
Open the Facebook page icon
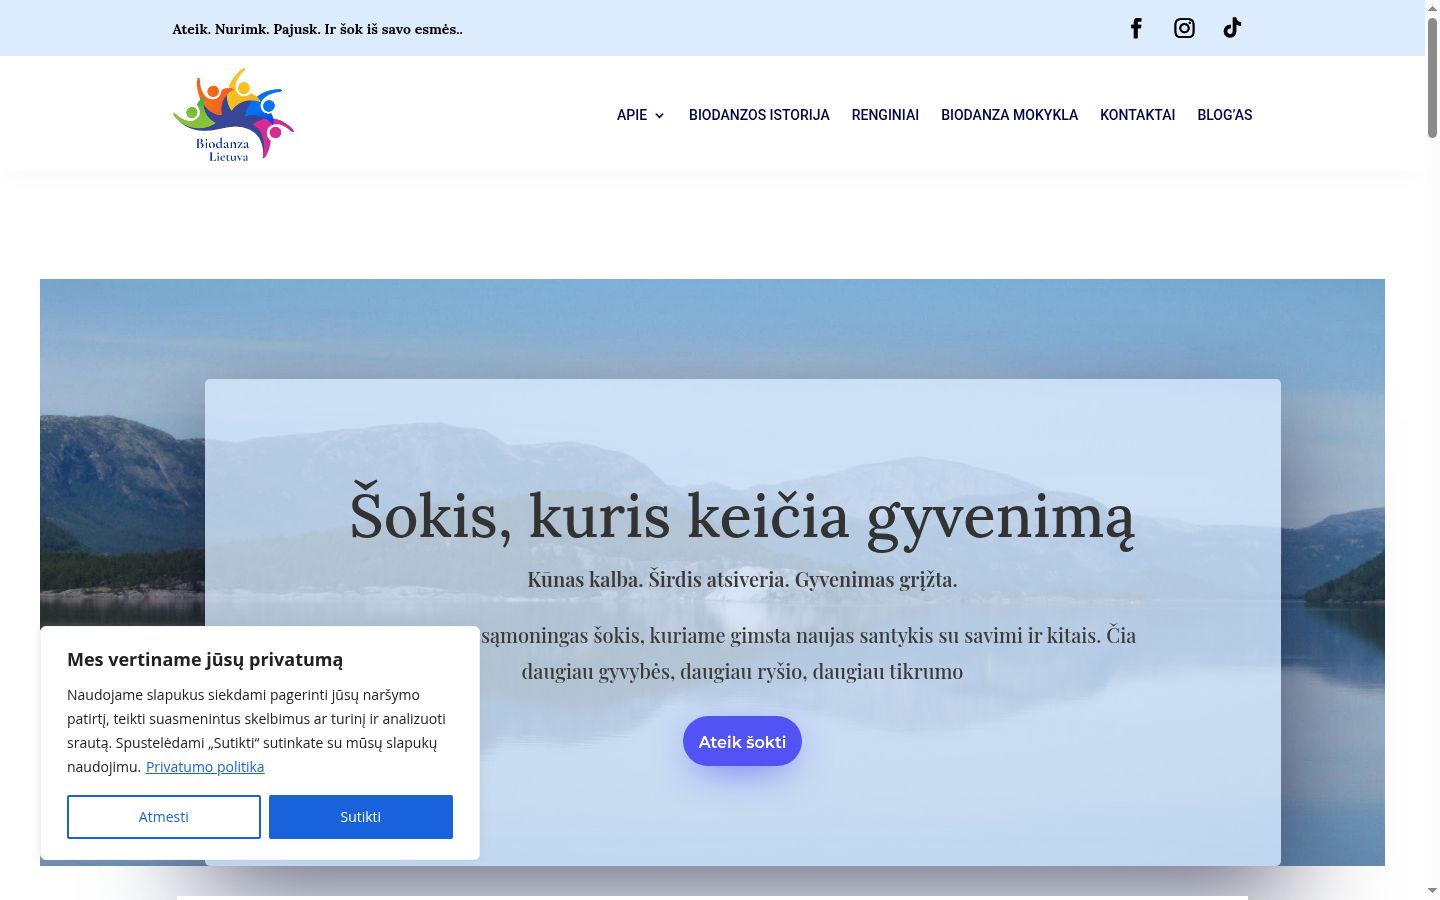click(1136, 28)
